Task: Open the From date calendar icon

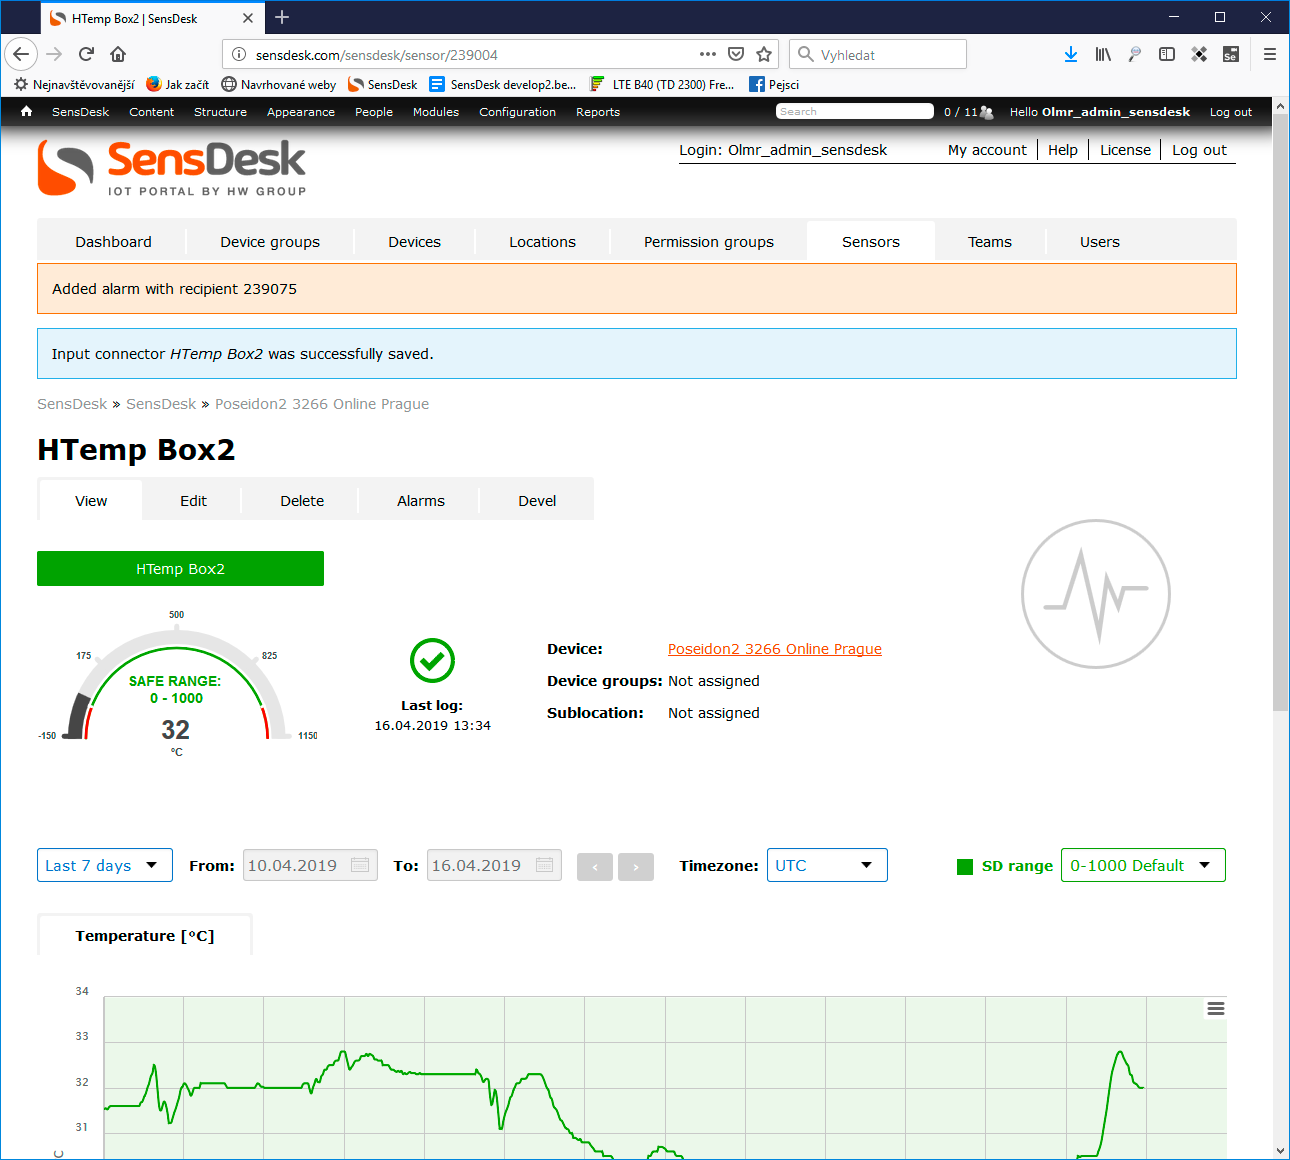Action: tap(361, 865)
